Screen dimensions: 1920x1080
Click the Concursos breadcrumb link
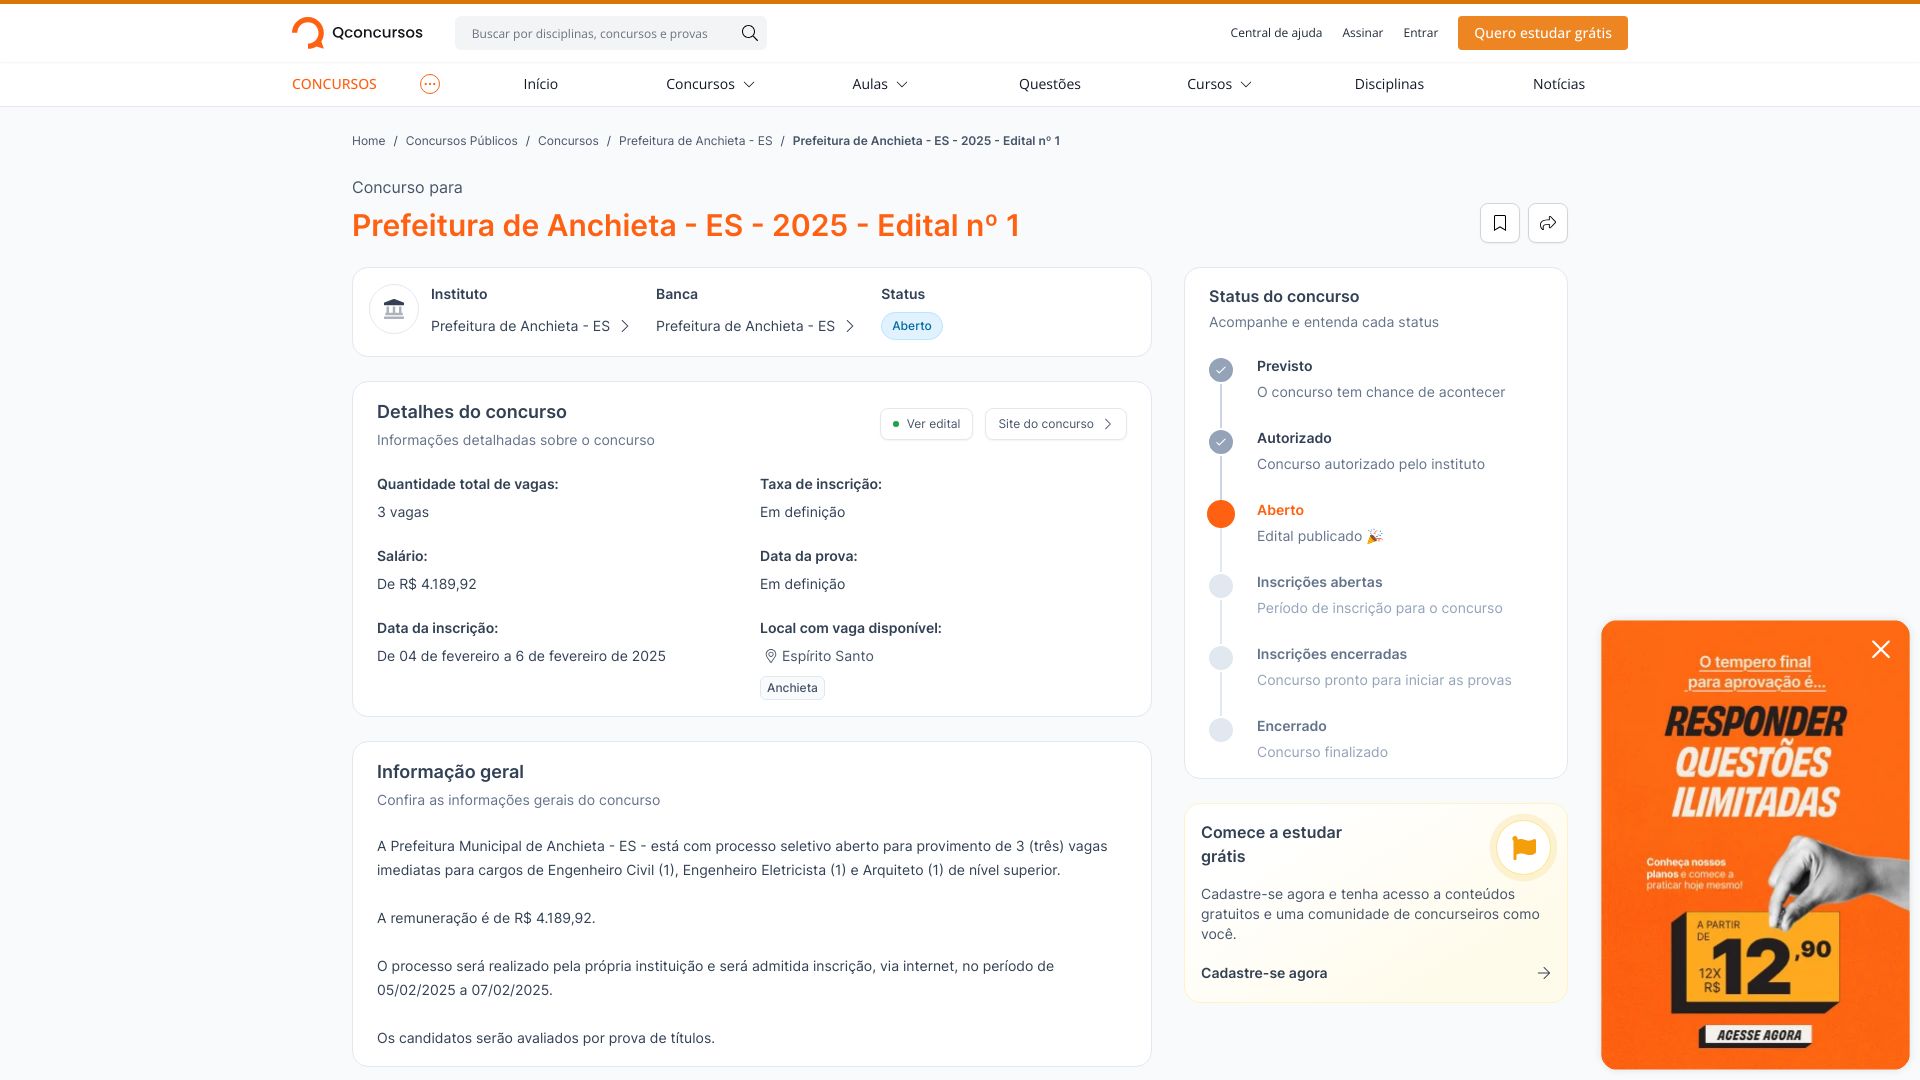[x=568, y=141]
